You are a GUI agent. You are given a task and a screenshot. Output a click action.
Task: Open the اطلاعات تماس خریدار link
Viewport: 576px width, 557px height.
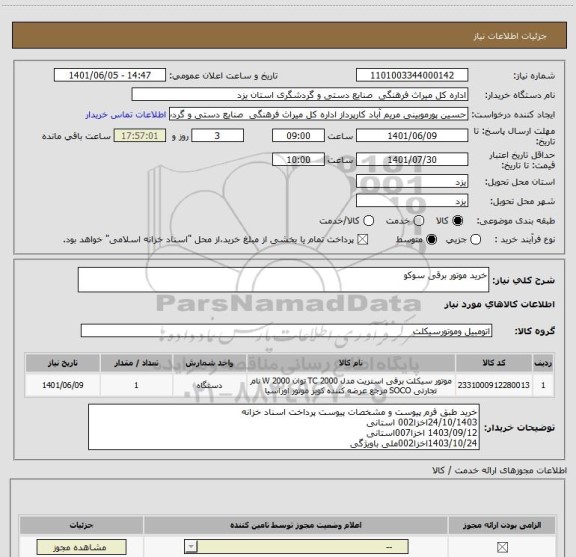pyautogui.click(x=126, y=115)
